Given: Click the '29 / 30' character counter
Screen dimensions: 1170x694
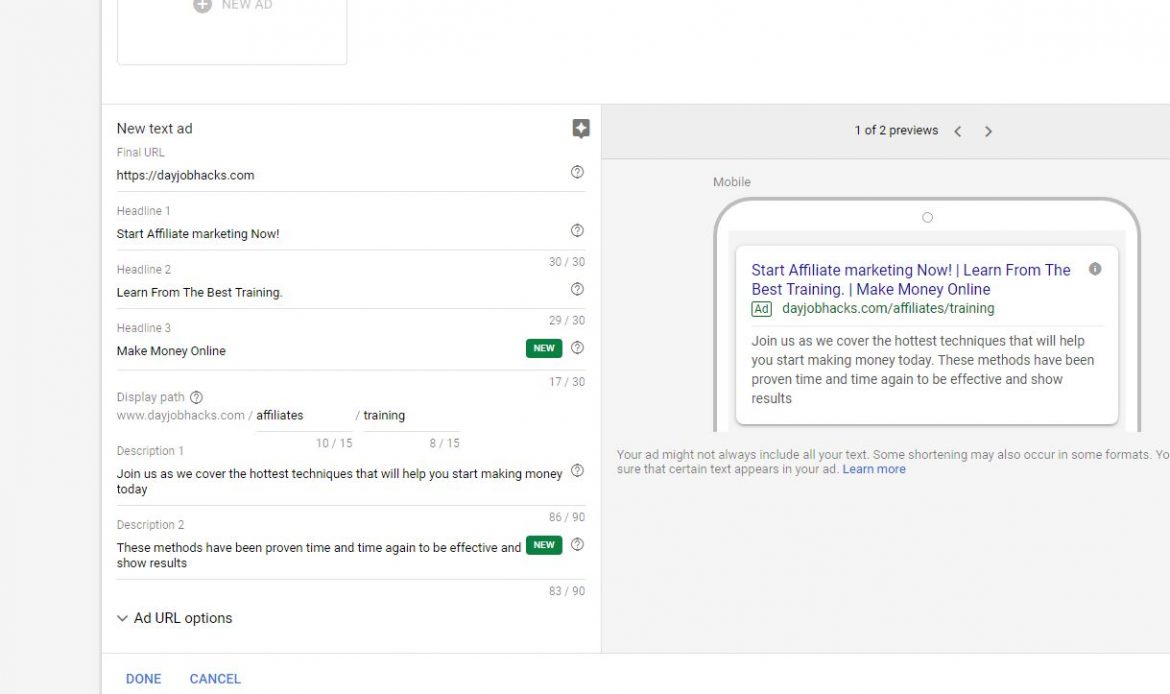Looking at the screenshot, I should (566, 321).
